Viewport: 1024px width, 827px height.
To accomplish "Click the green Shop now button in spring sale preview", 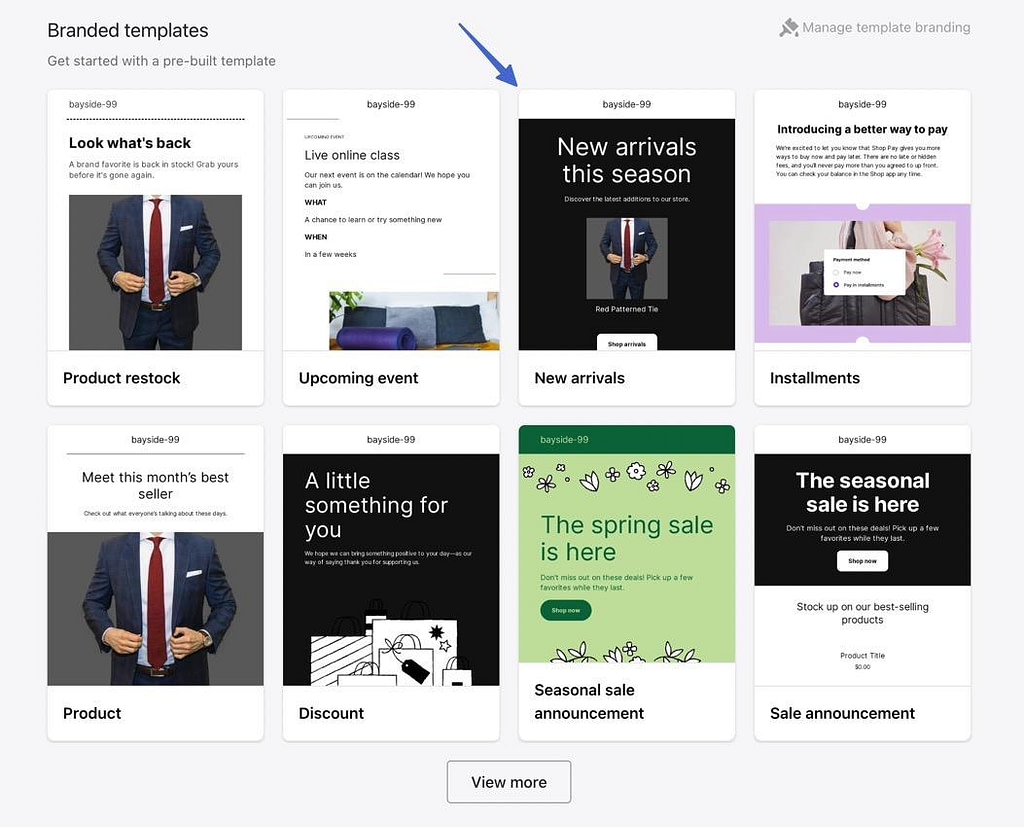I will point(564,609).
